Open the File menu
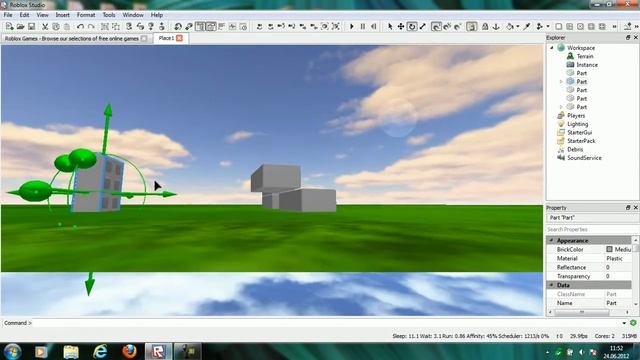640x360 pixels. [x=8, y=15]
